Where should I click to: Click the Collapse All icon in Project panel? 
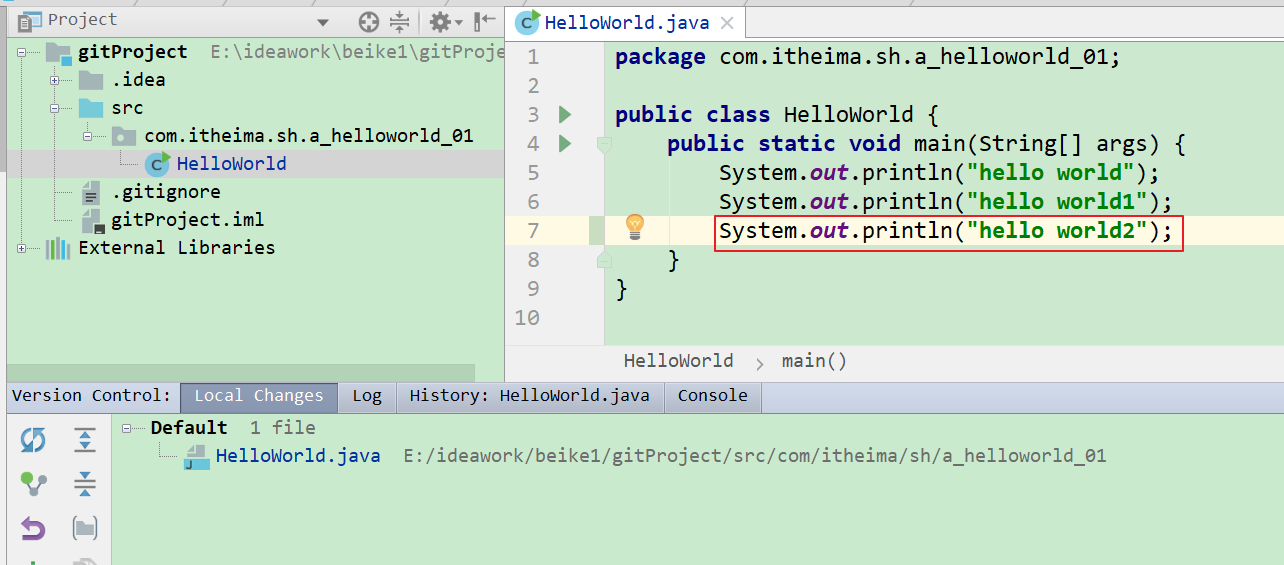[x=400, y=21]
